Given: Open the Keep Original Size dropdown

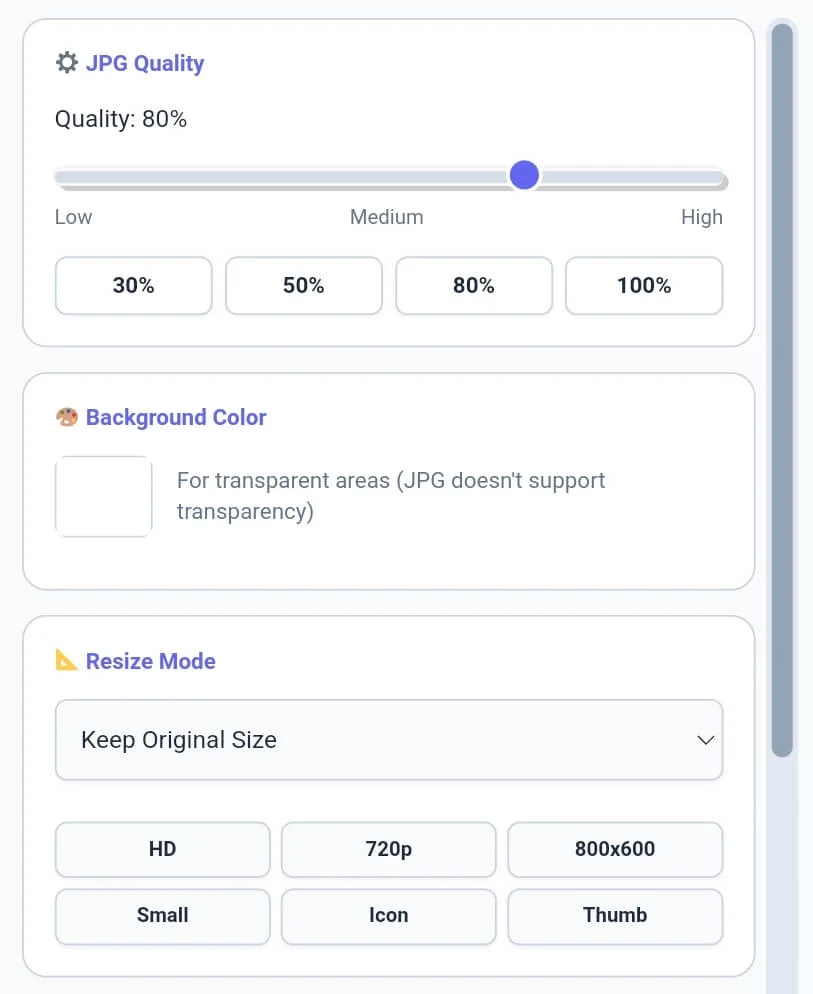Looking at the screenshot, I should click(x=388, y=740).
